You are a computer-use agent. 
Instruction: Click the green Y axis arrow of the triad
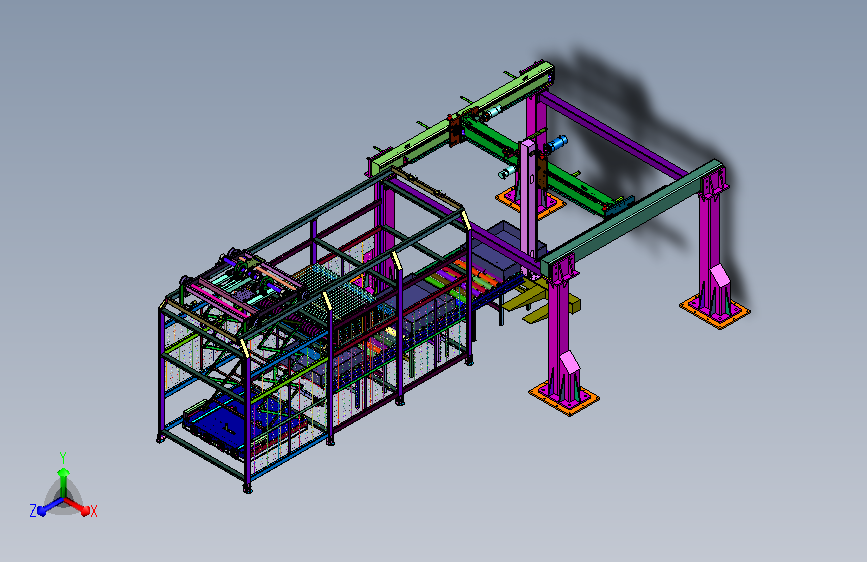64,481
